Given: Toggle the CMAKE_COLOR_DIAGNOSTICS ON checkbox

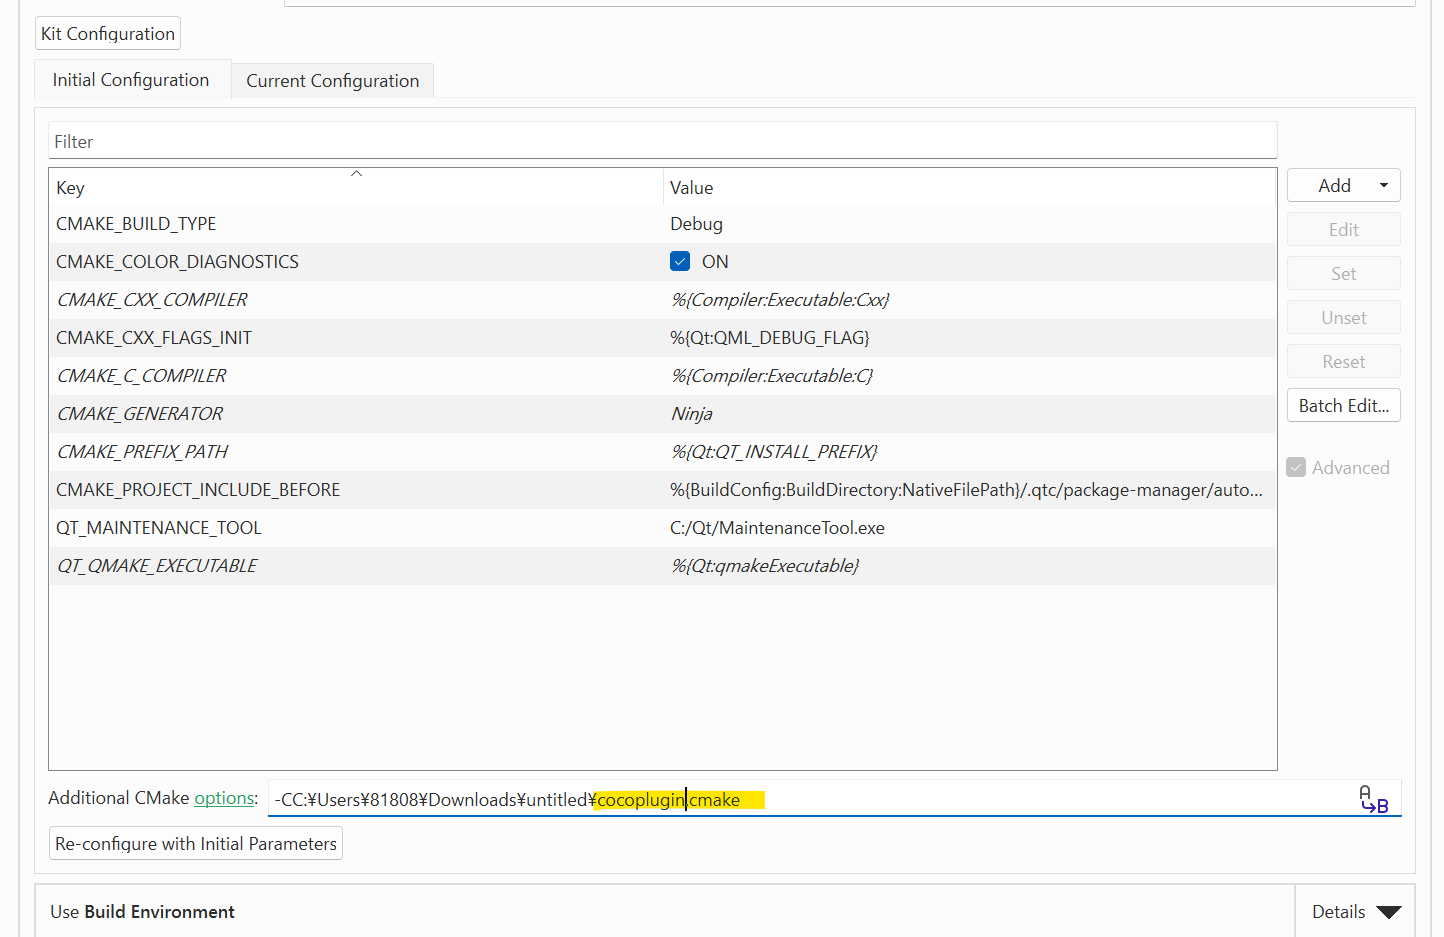Looking at the screenshot, I should pyautogui.click(x=680, y=262).
